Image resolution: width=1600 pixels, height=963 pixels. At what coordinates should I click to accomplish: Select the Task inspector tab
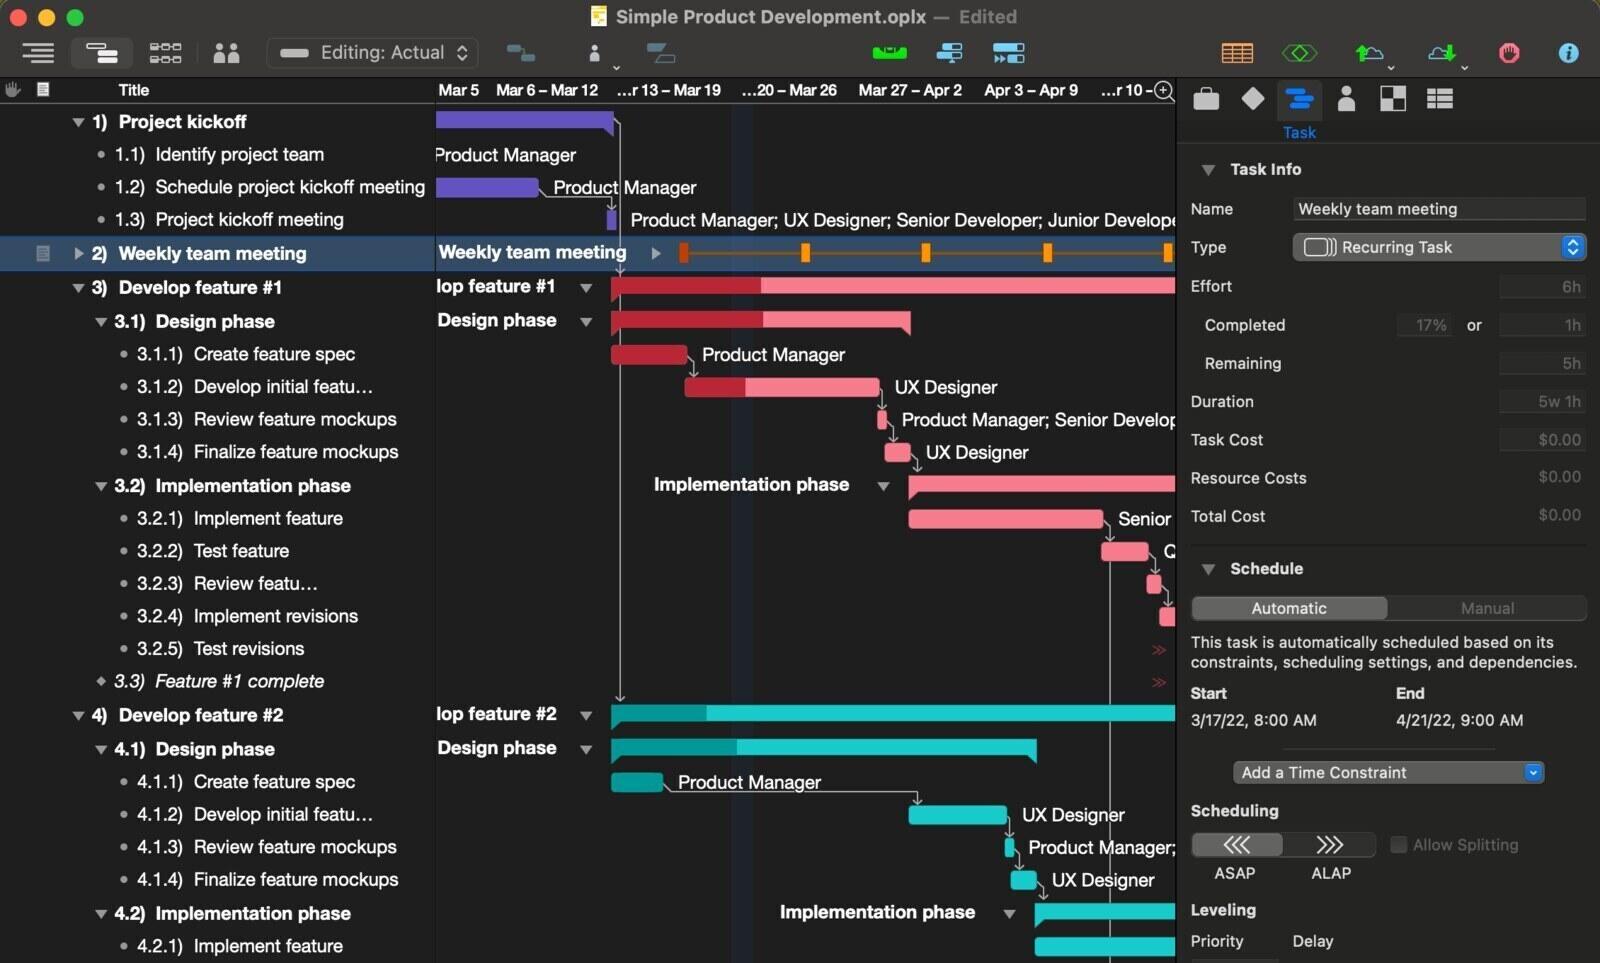click(1299, 111)
